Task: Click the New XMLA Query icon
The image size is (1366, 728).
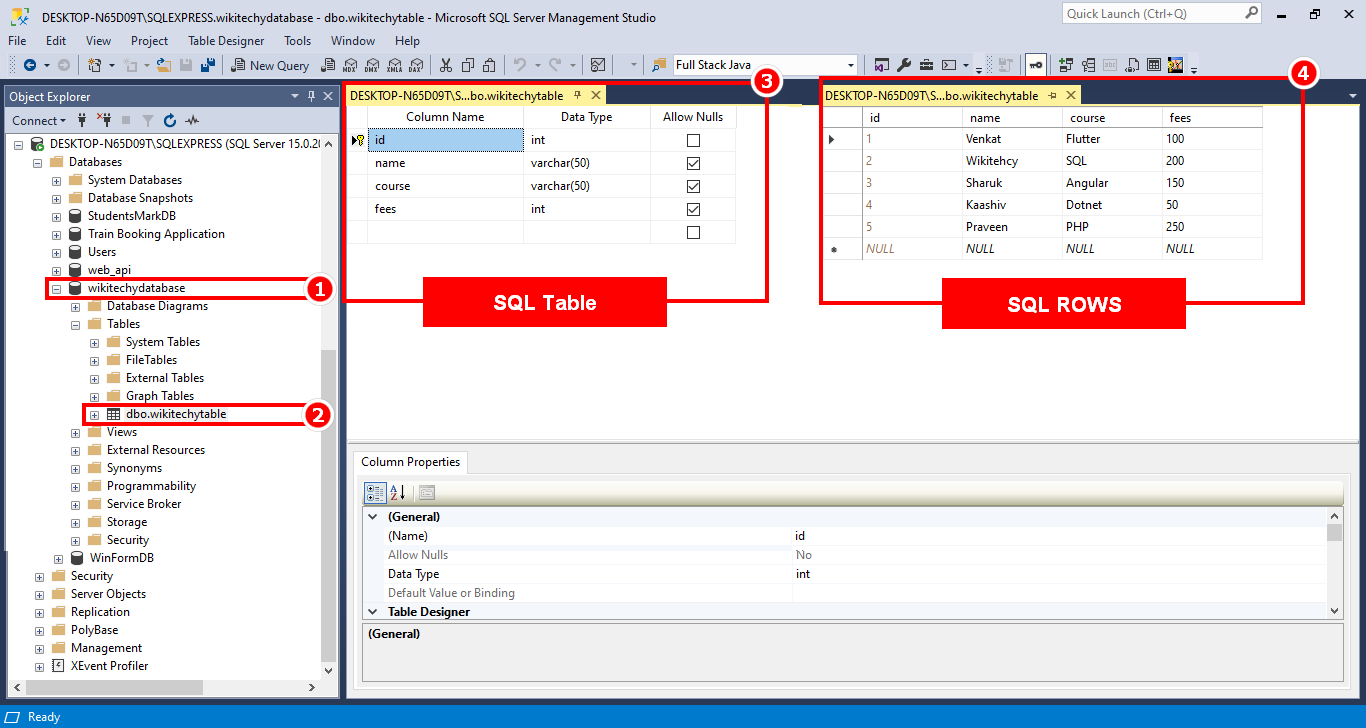Action: (394, 65)
